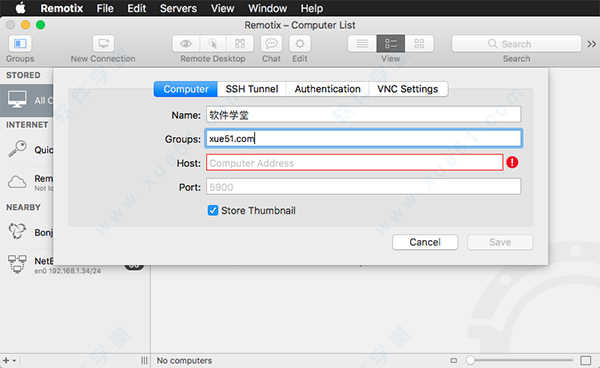Switch to thumbnail grid view icon
The height and width of the screenshot is (368, 600).
point(419,44)
